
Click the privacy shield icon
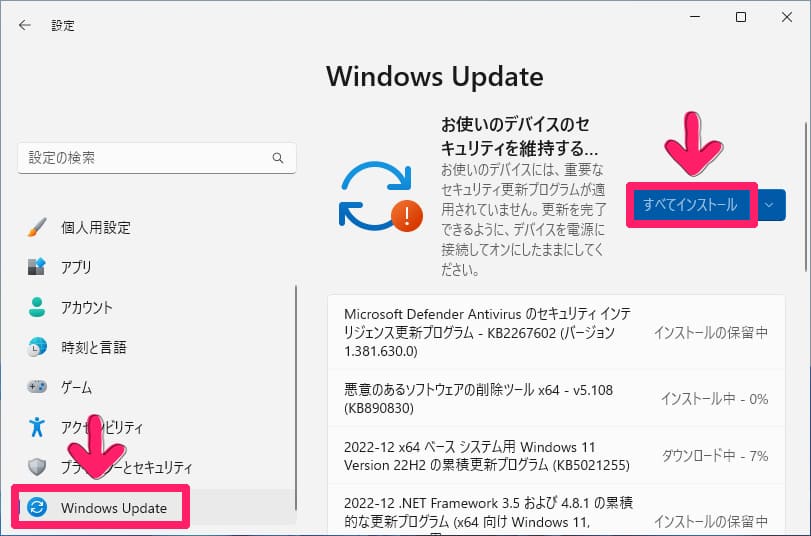[37, 467]
